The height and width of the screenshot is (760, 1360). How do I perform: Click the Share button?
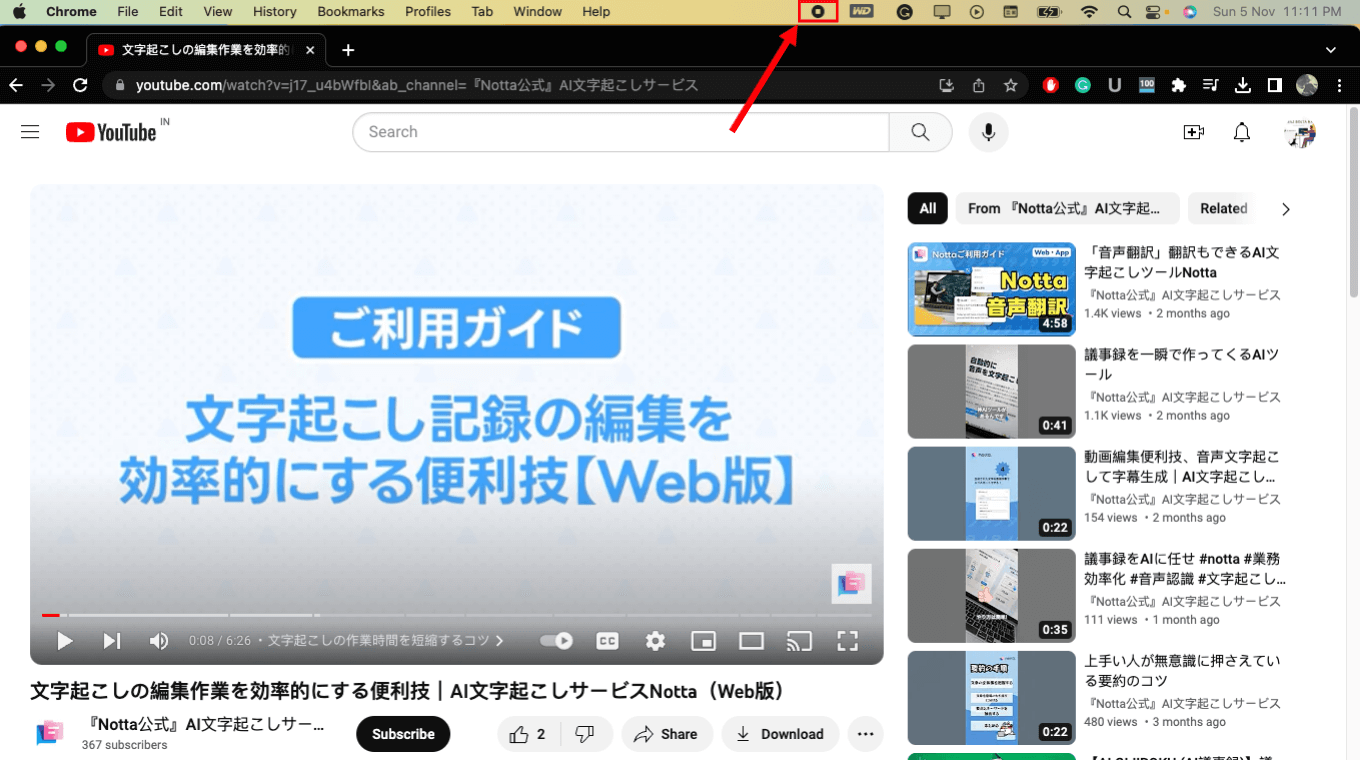tap(667, 734)
